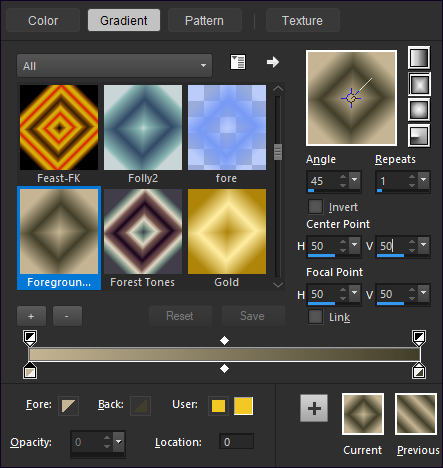Select the sunburst gradient style icon
This screenshot has width=443, height=468.
tap(419, 109)
